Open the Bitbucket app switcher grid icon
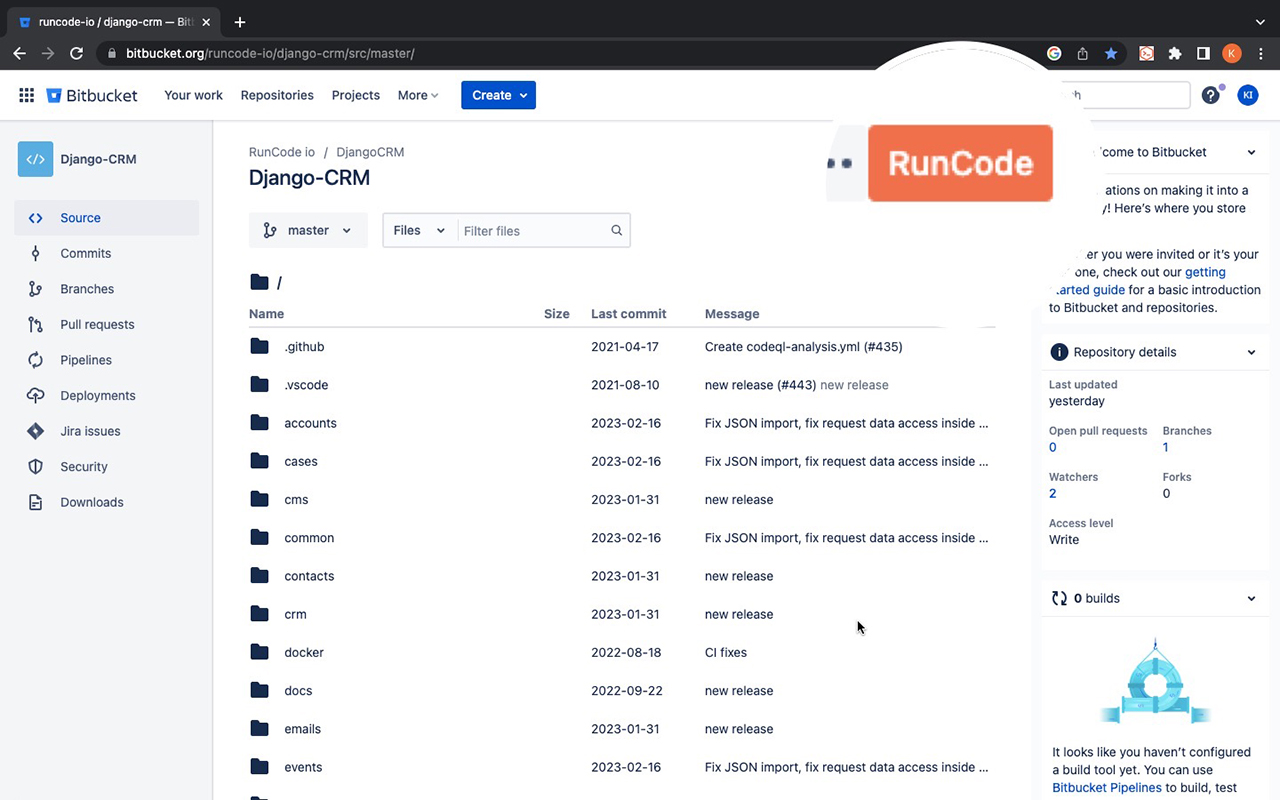Image resolution: width=1280 pixels, height=800 pixels. coord(27,95)
